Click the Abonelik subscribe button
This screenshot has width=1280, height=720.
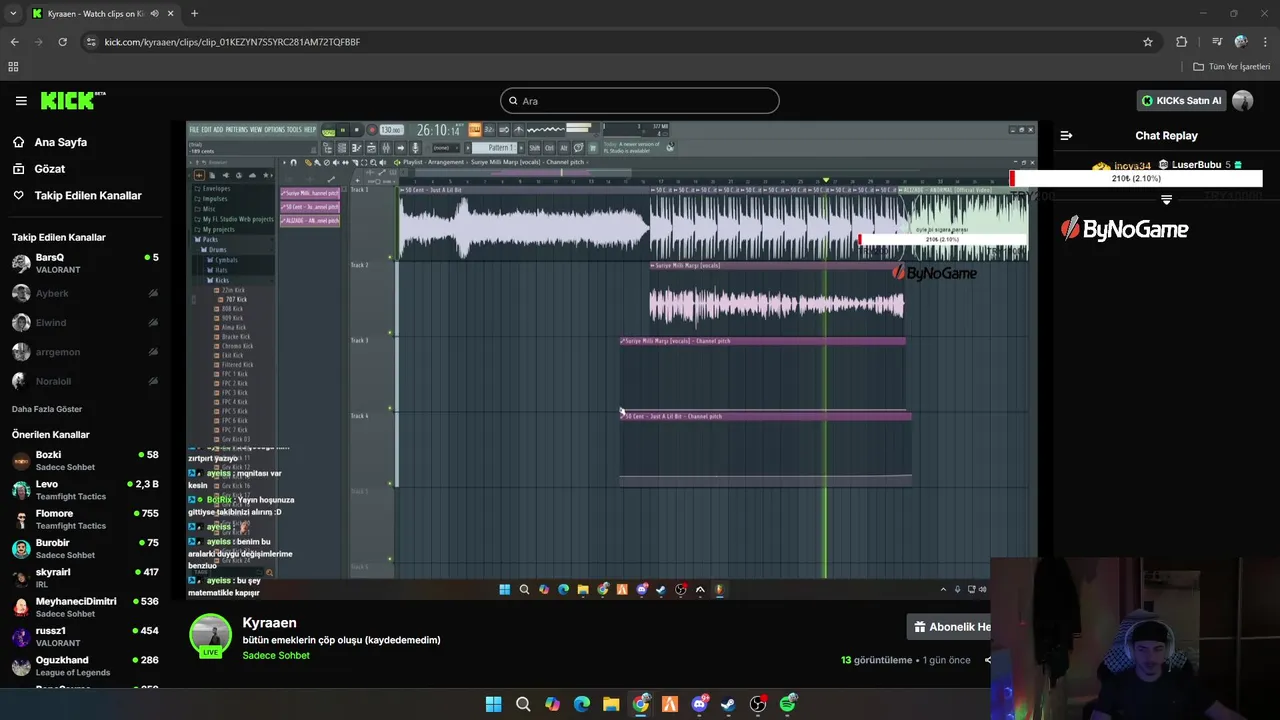tap(949, 627)
